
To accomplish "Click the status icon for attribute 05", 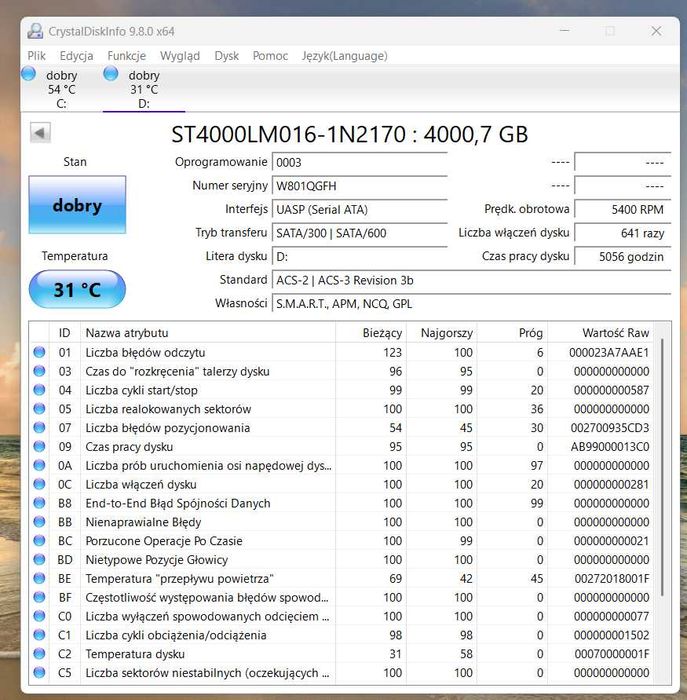I will pyautogui.click(x=39, y=408).
